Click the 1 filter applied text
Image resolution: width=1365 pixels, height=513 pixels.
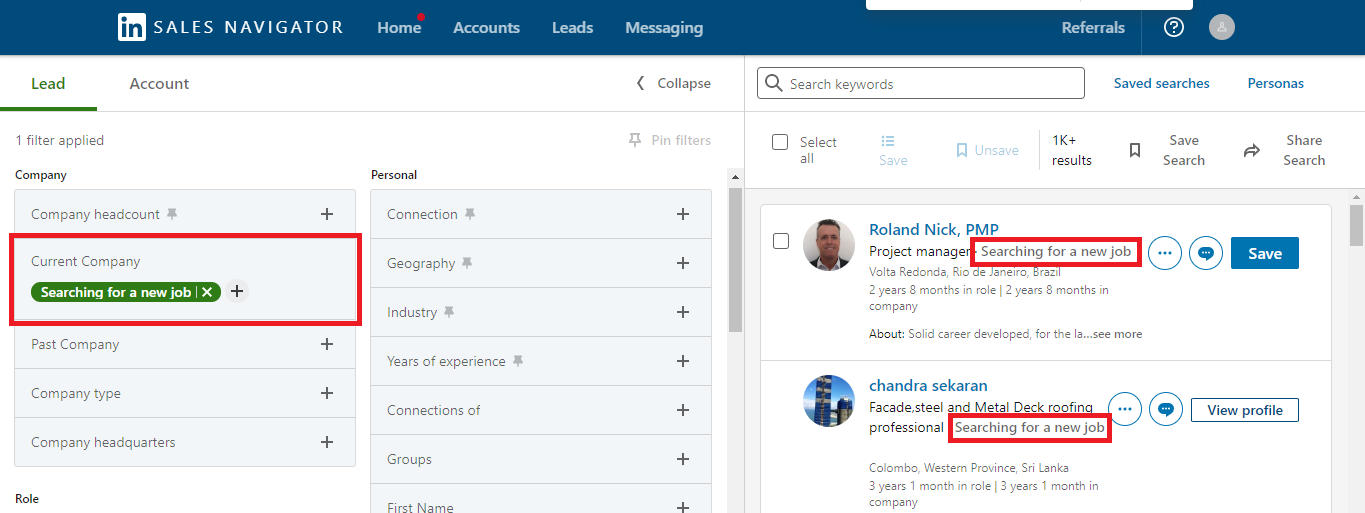pyautogui.click(x=60, y=140)
